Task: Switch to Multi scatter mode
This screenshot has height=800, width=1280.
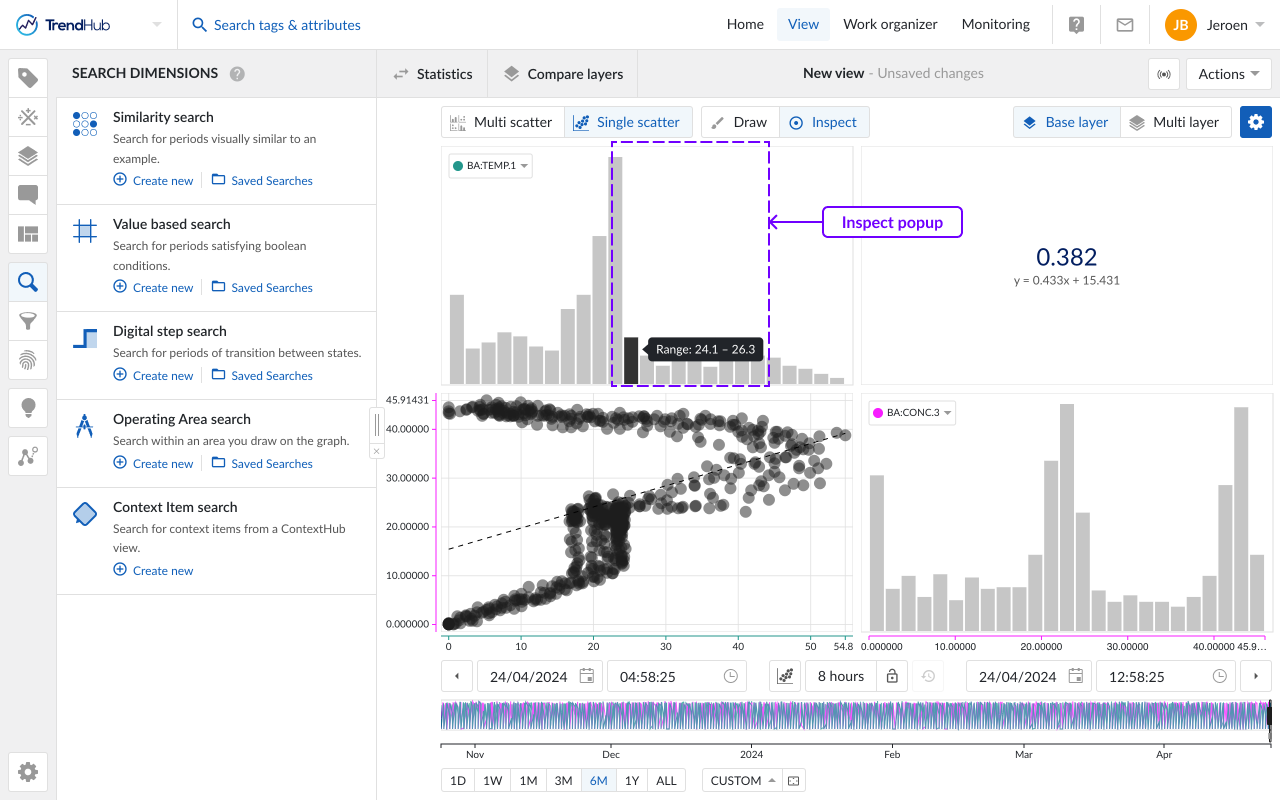Action: pyautogui.click(x=502, y=122)
